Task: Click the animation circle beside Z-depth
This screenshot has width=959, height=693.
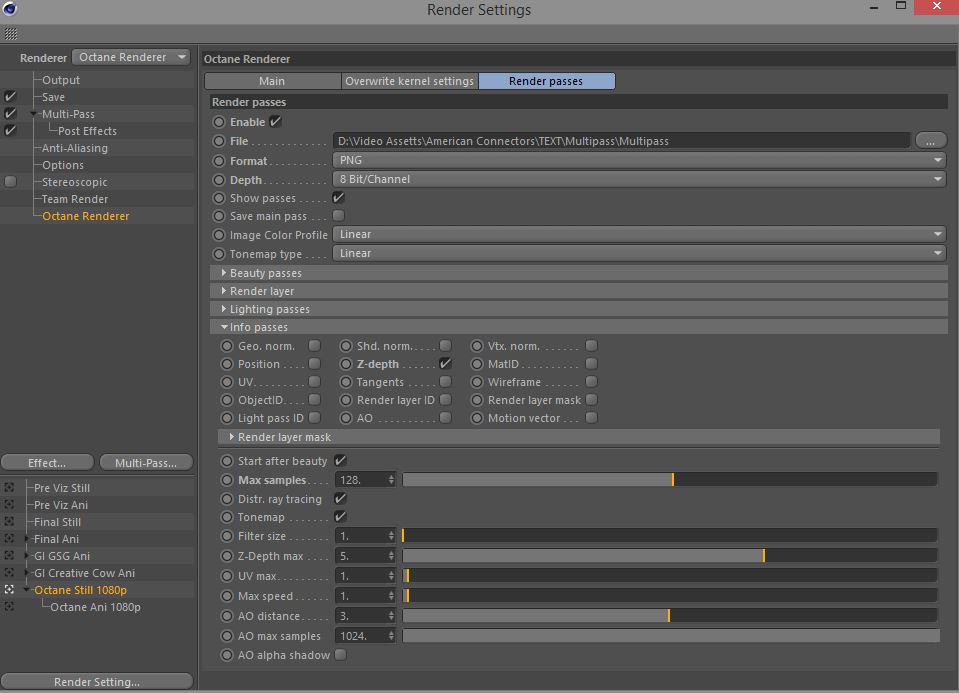Action: click(346, 364)
